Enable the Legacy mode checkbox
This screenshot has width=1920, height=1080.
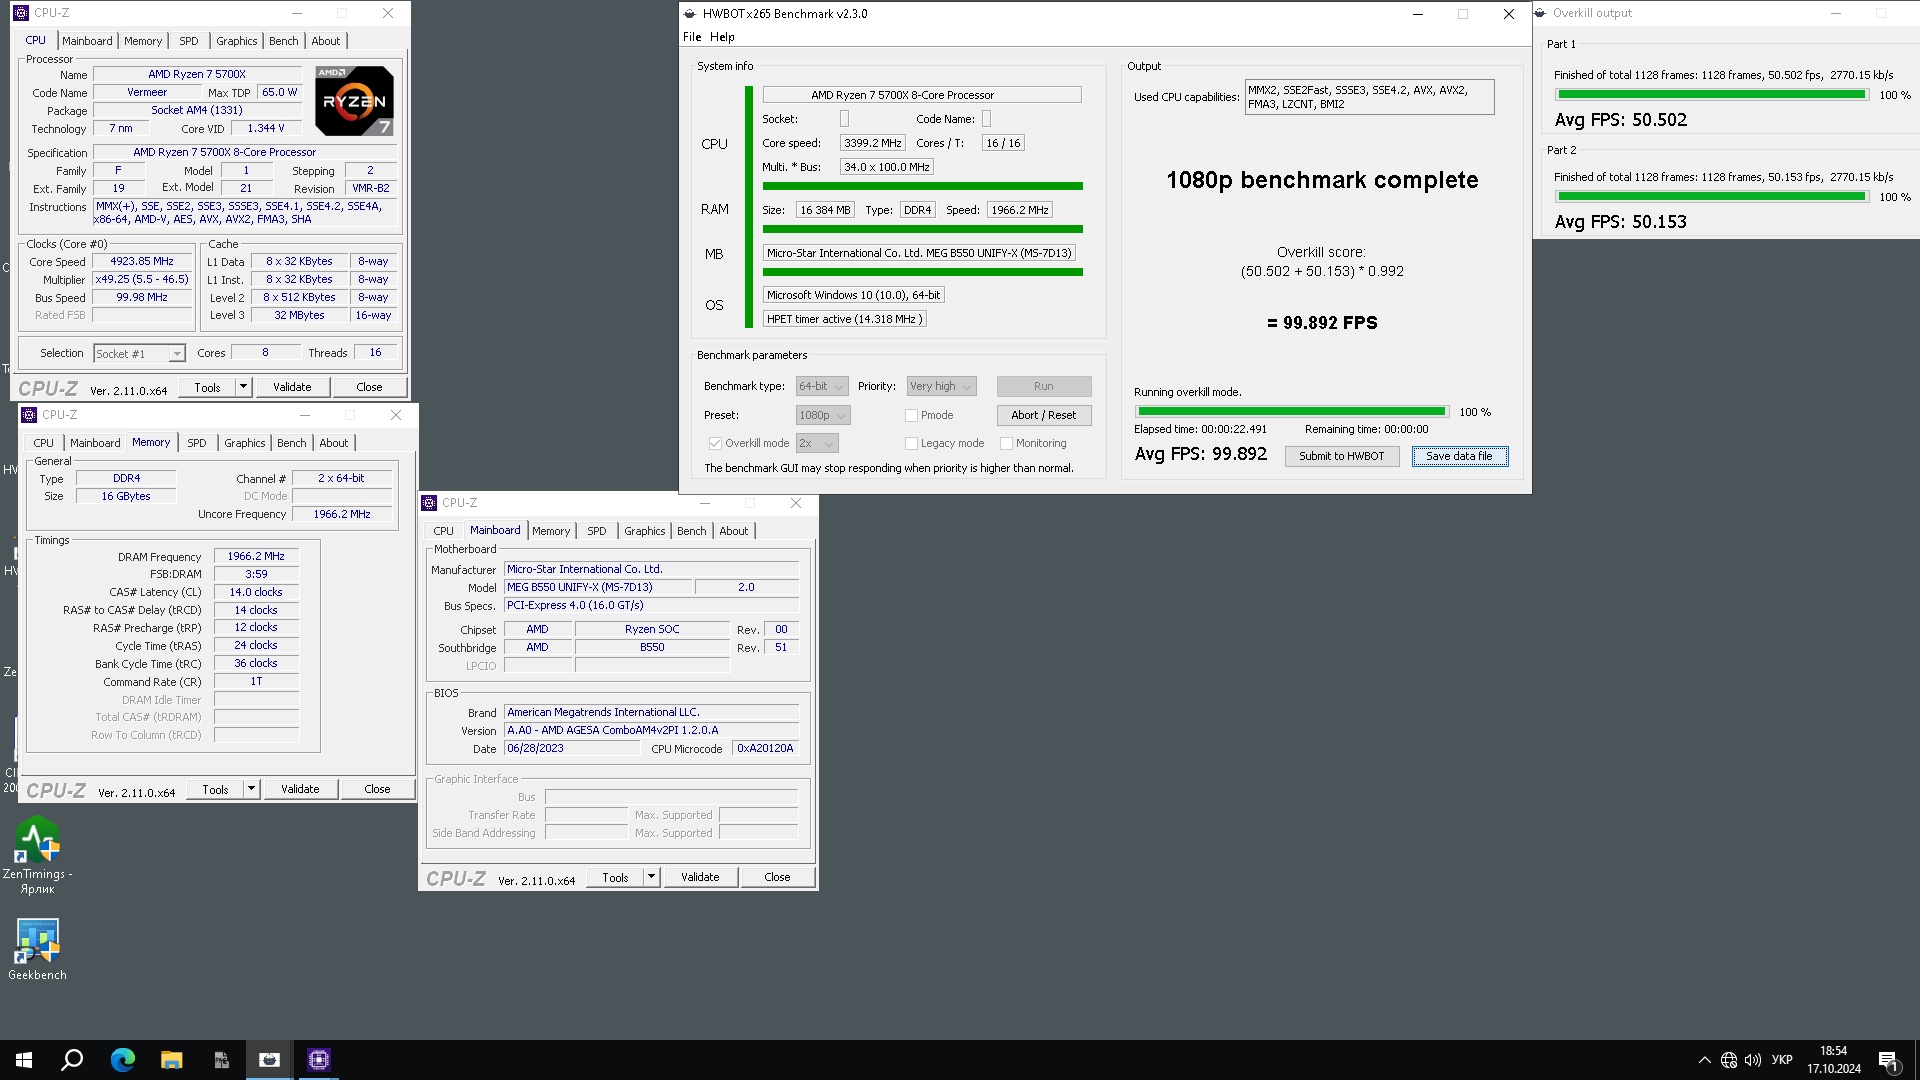[911, 443]
